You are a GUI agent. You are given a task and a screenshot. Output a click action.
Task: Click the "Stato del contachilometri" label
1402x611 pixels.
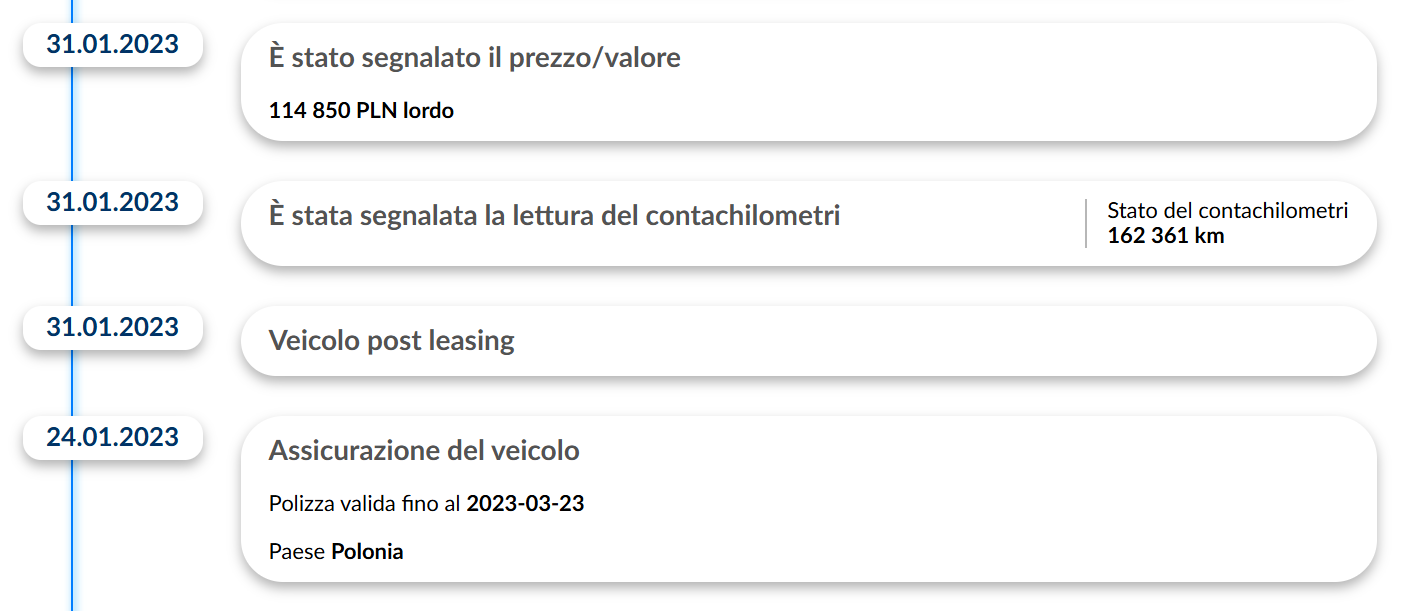tap(1227, 211)
